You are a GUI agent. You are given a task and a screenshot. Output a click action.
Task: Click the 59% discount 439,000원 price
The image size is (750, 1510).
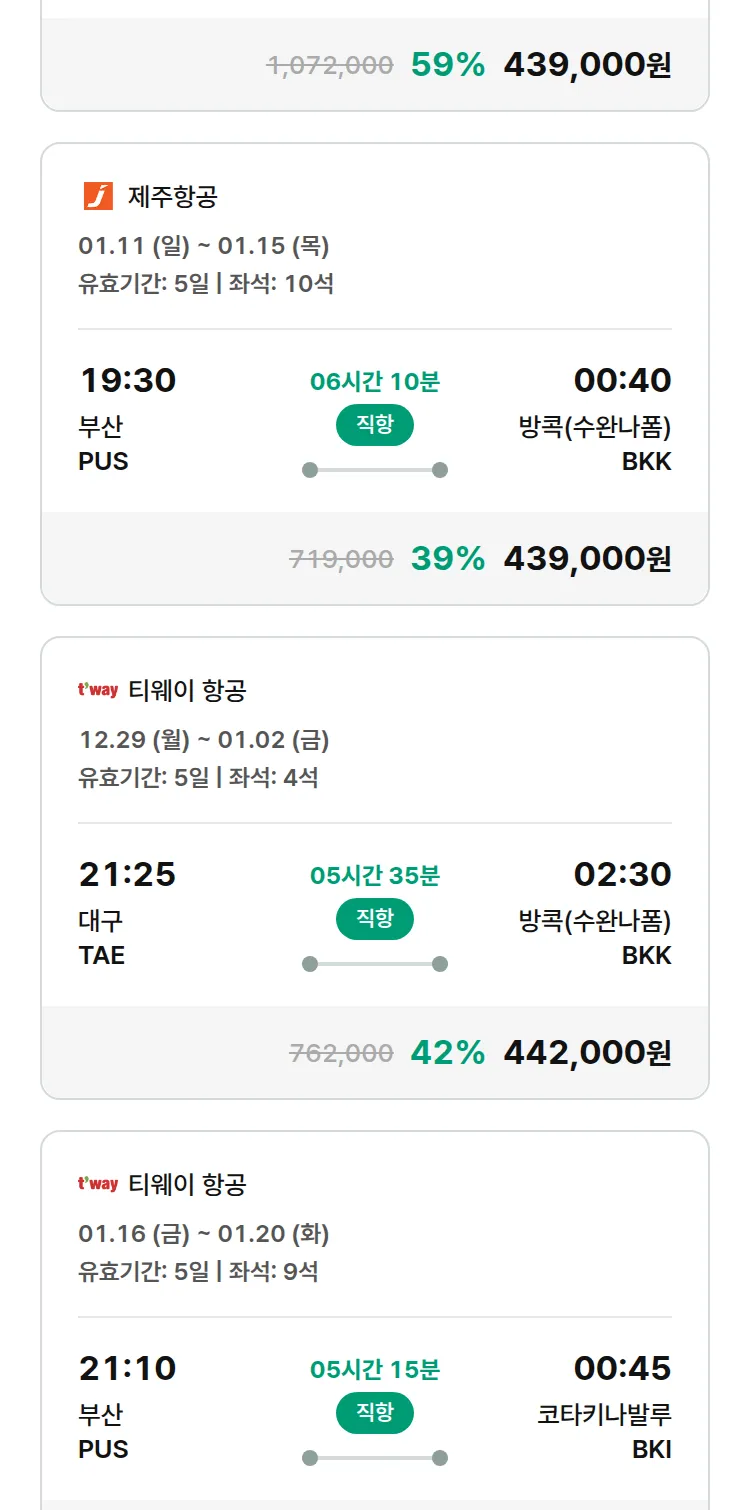click(x=587, y=65)
